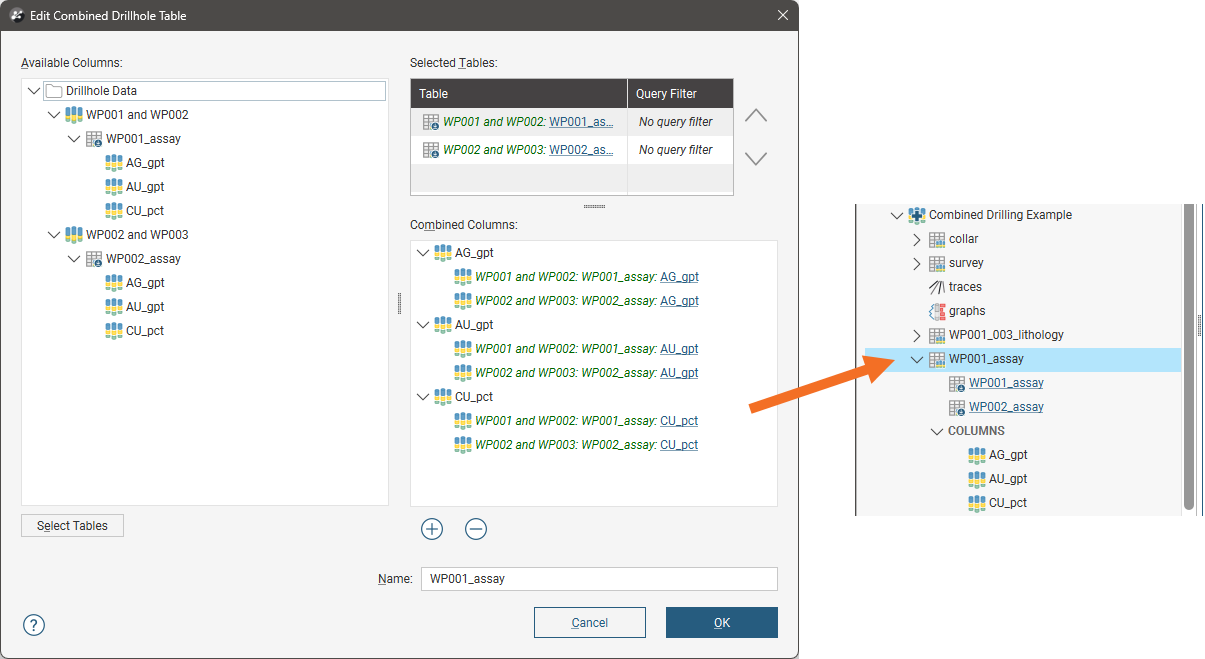
Task: Select highlighted WP001_assay row in project tree
Action: 1023,359
